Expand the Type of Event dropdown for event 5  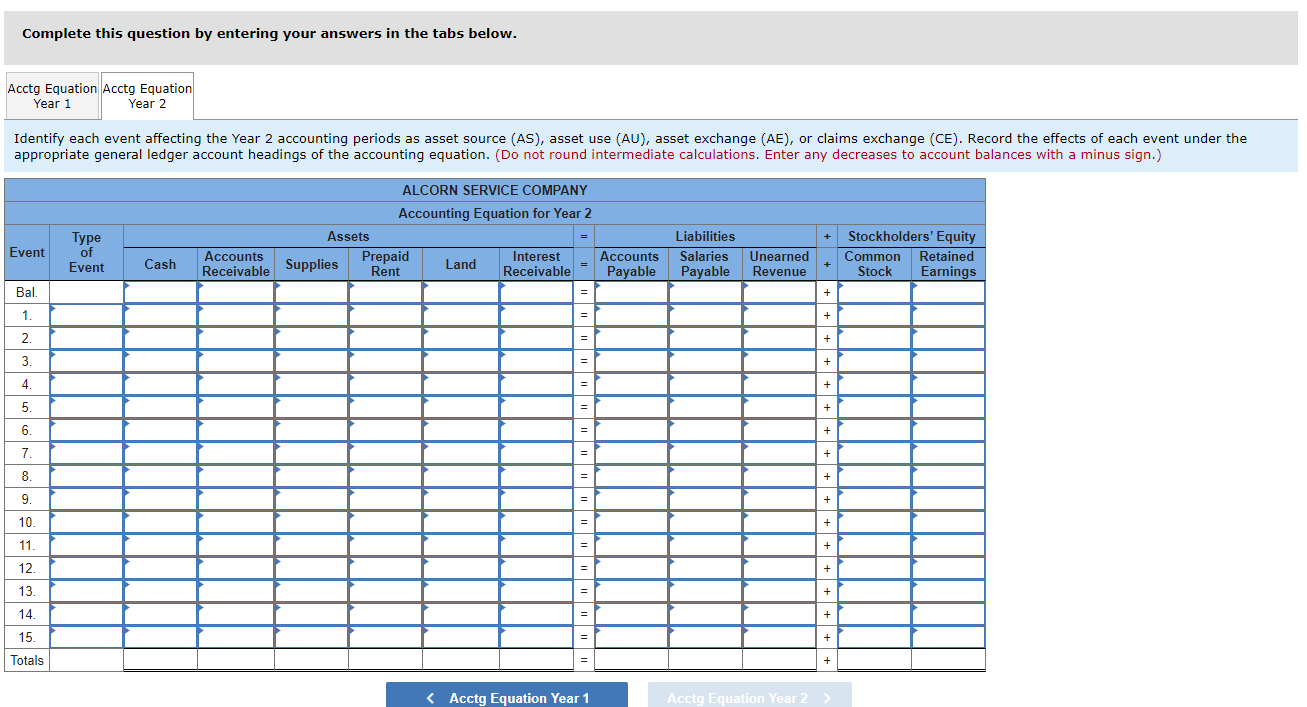click(87, 407)
